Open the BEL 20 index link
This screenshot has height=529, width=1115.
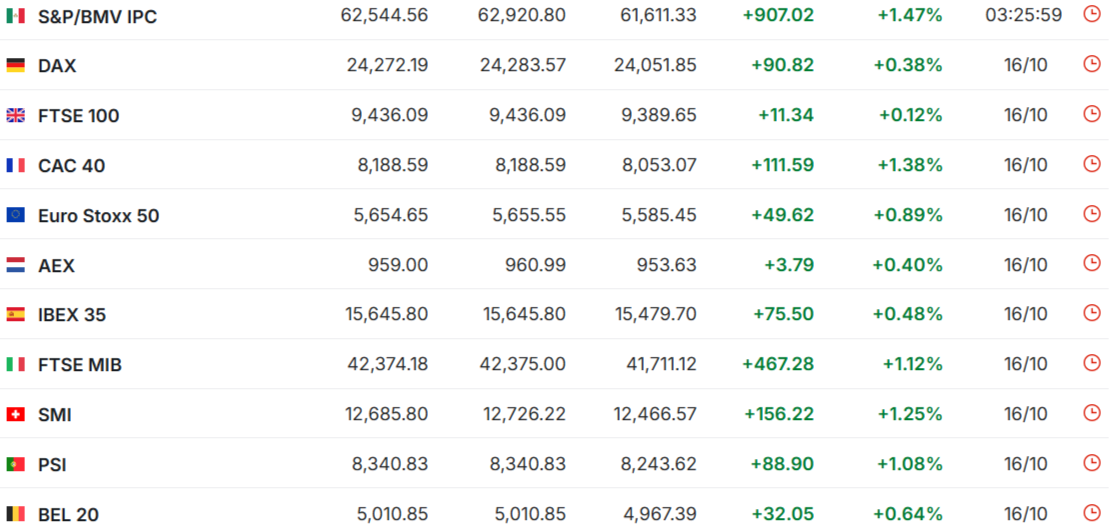click(x=68, y=515)
